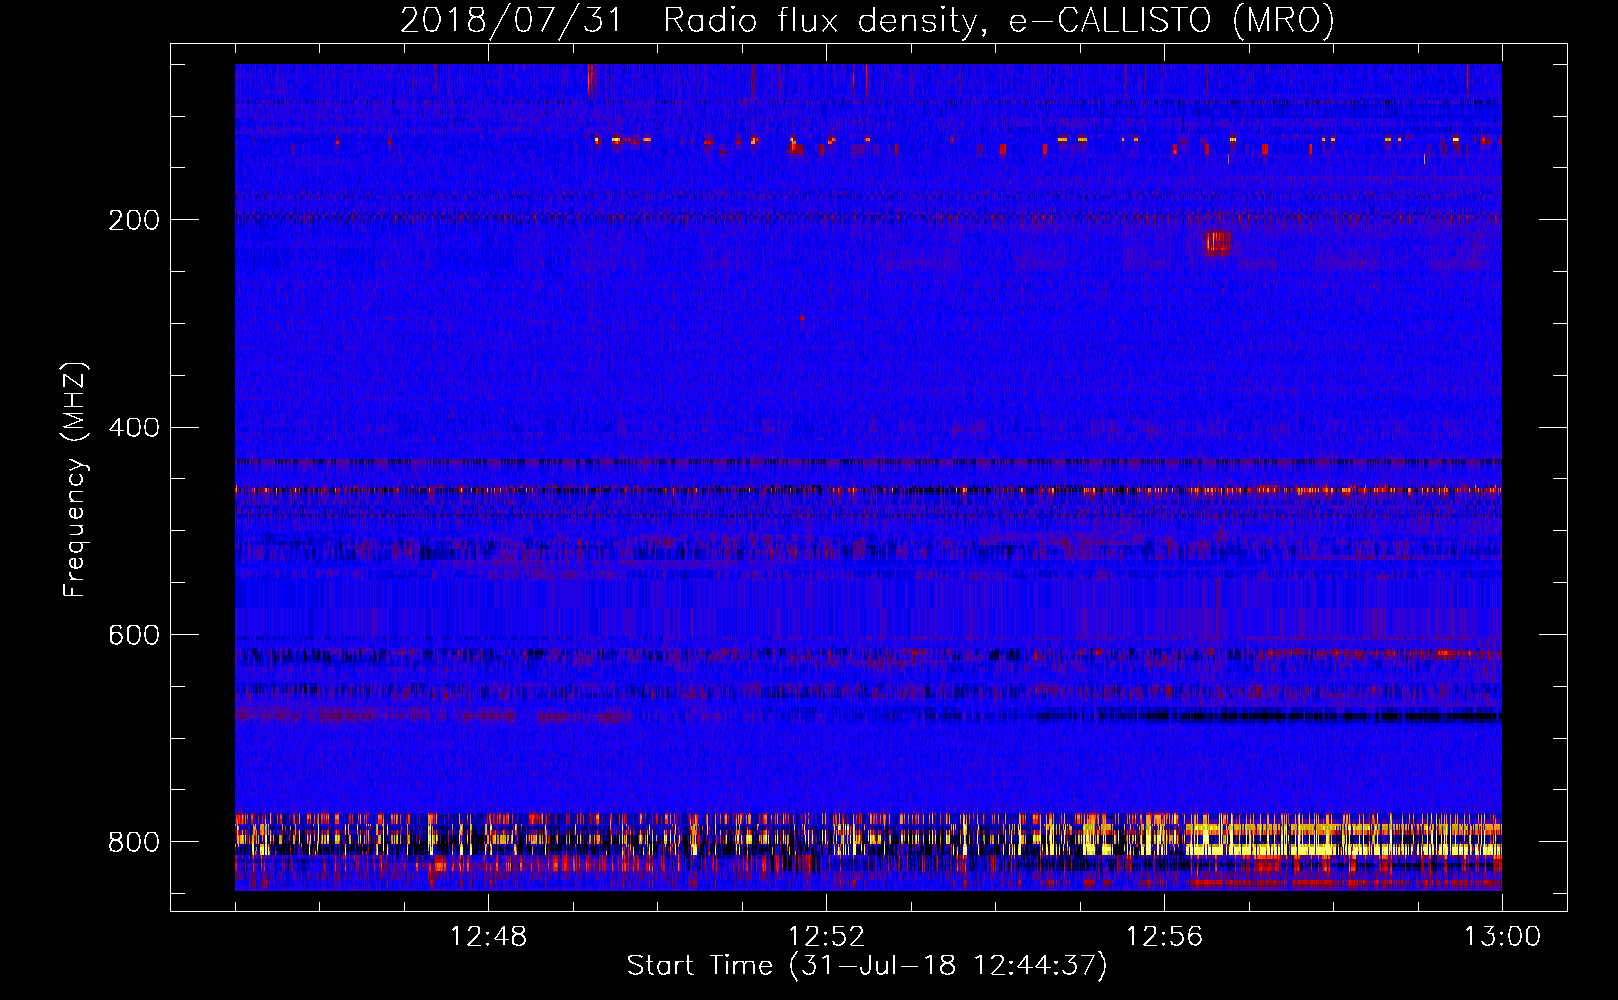Image resolution: width=1618 pixels, height=1000 pixels.
Task: Click the red burst spot near 12:56 below 200 MHz
Action: [1217, 242]
